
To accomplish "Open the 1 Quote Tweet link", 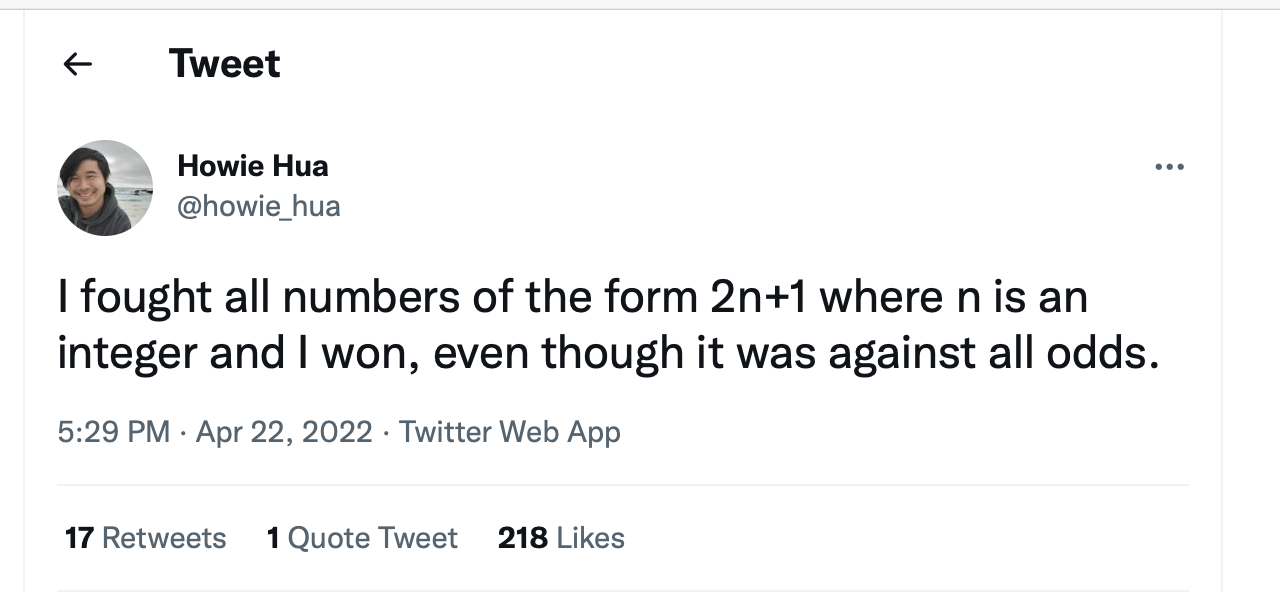I will (x=362, y=538).
